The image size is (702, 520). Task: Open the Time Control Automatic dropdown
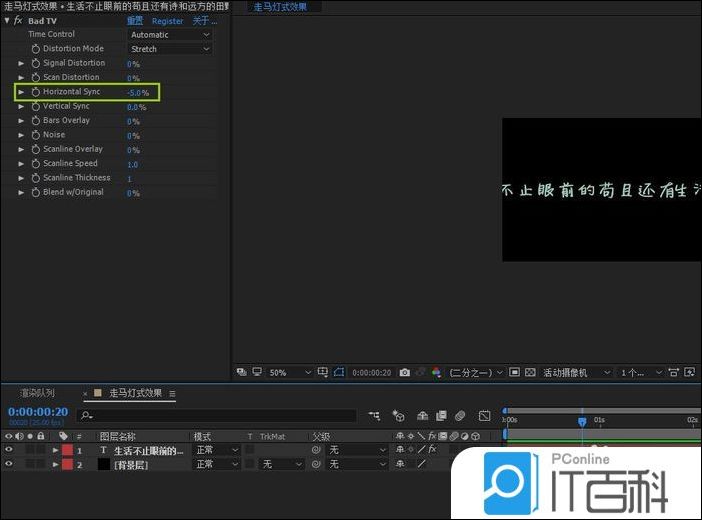coord(170,34)
